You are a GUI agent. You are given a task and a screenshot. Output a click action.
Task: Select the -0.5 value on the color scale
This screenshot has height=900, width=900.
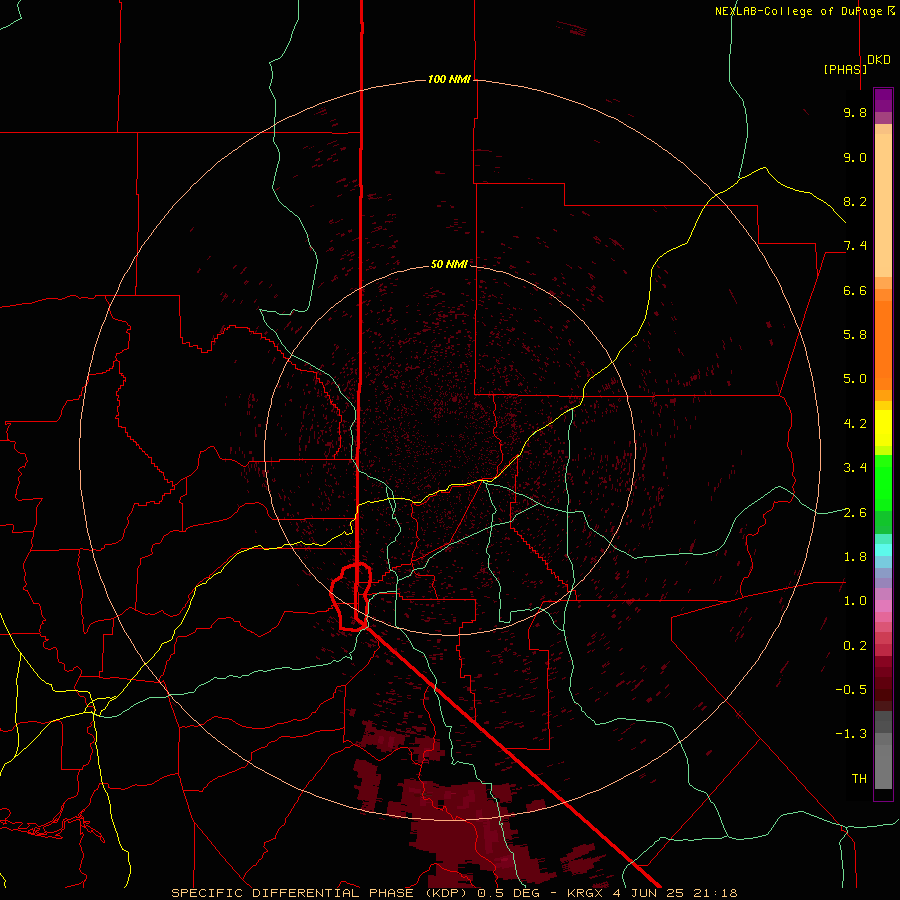point(851,690)
